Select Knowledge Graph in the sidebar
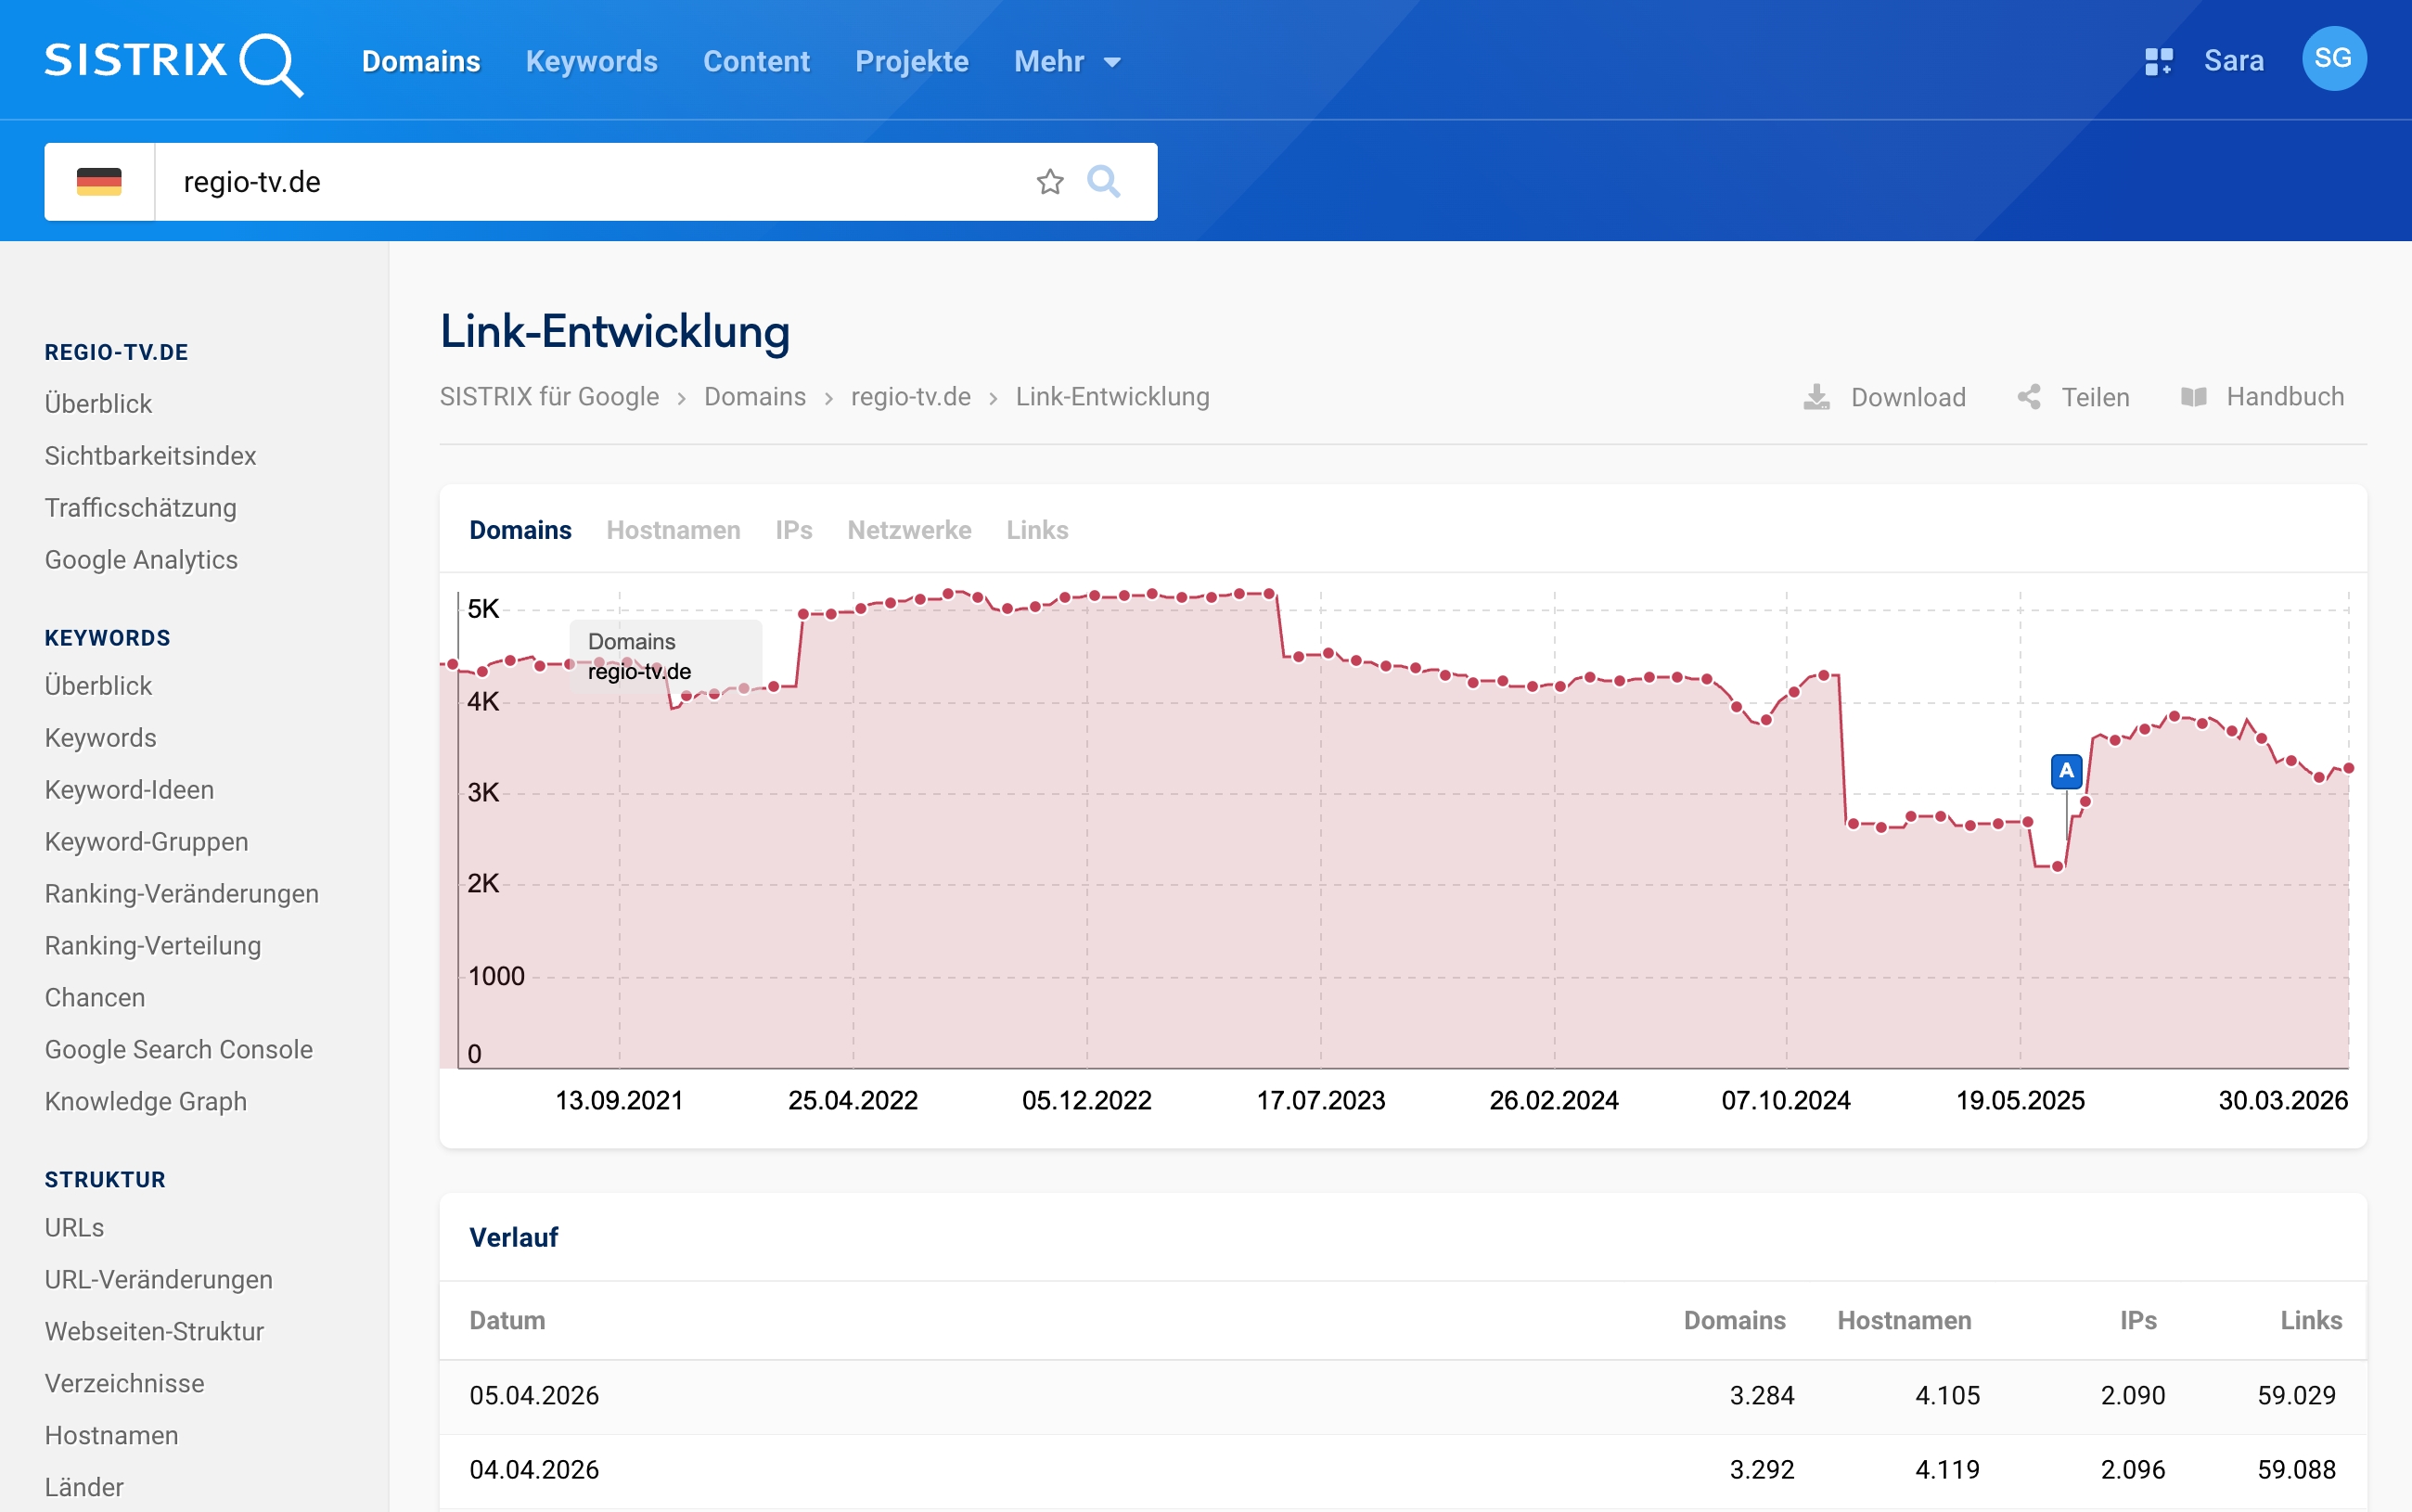Image resolution: width=2412 pixels, height=1512 pixels. click(x=146, y=1101)
